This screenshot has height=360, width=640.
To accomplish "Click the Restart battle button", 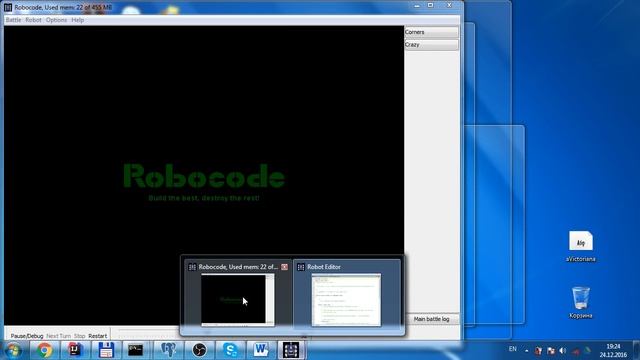I will click(98, 336).
